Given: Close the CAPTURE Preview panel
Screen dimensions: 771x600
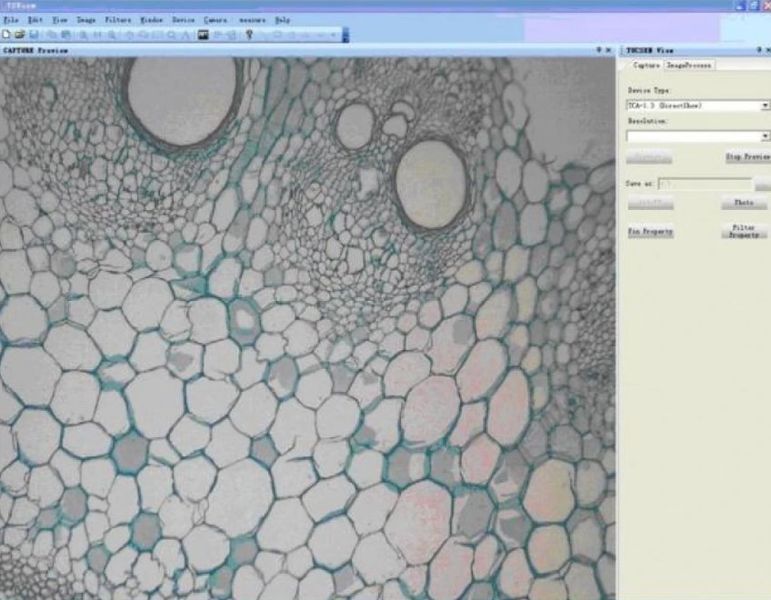Looking at the screenshot, I should click(608, 50).
